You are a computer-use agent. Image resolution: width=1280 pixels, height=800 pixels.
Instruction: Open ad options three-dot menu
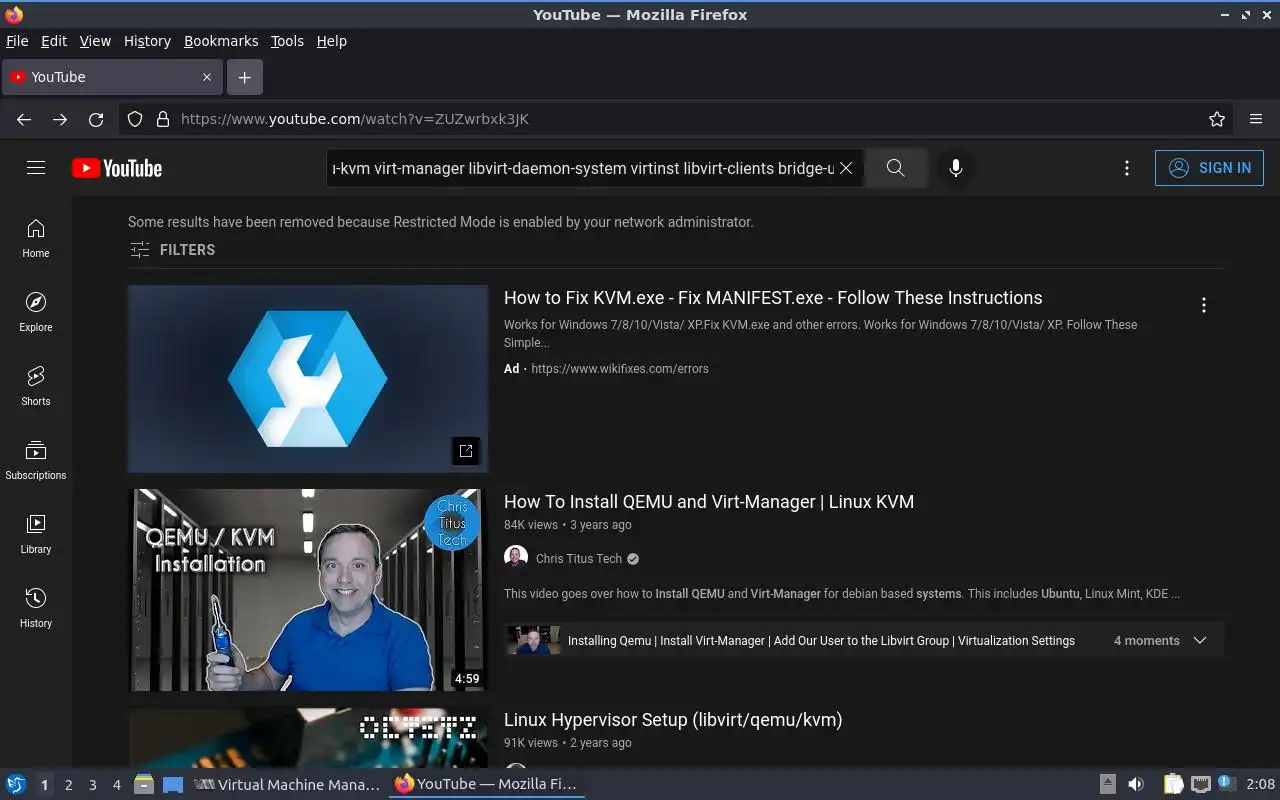coord(1204,305)
